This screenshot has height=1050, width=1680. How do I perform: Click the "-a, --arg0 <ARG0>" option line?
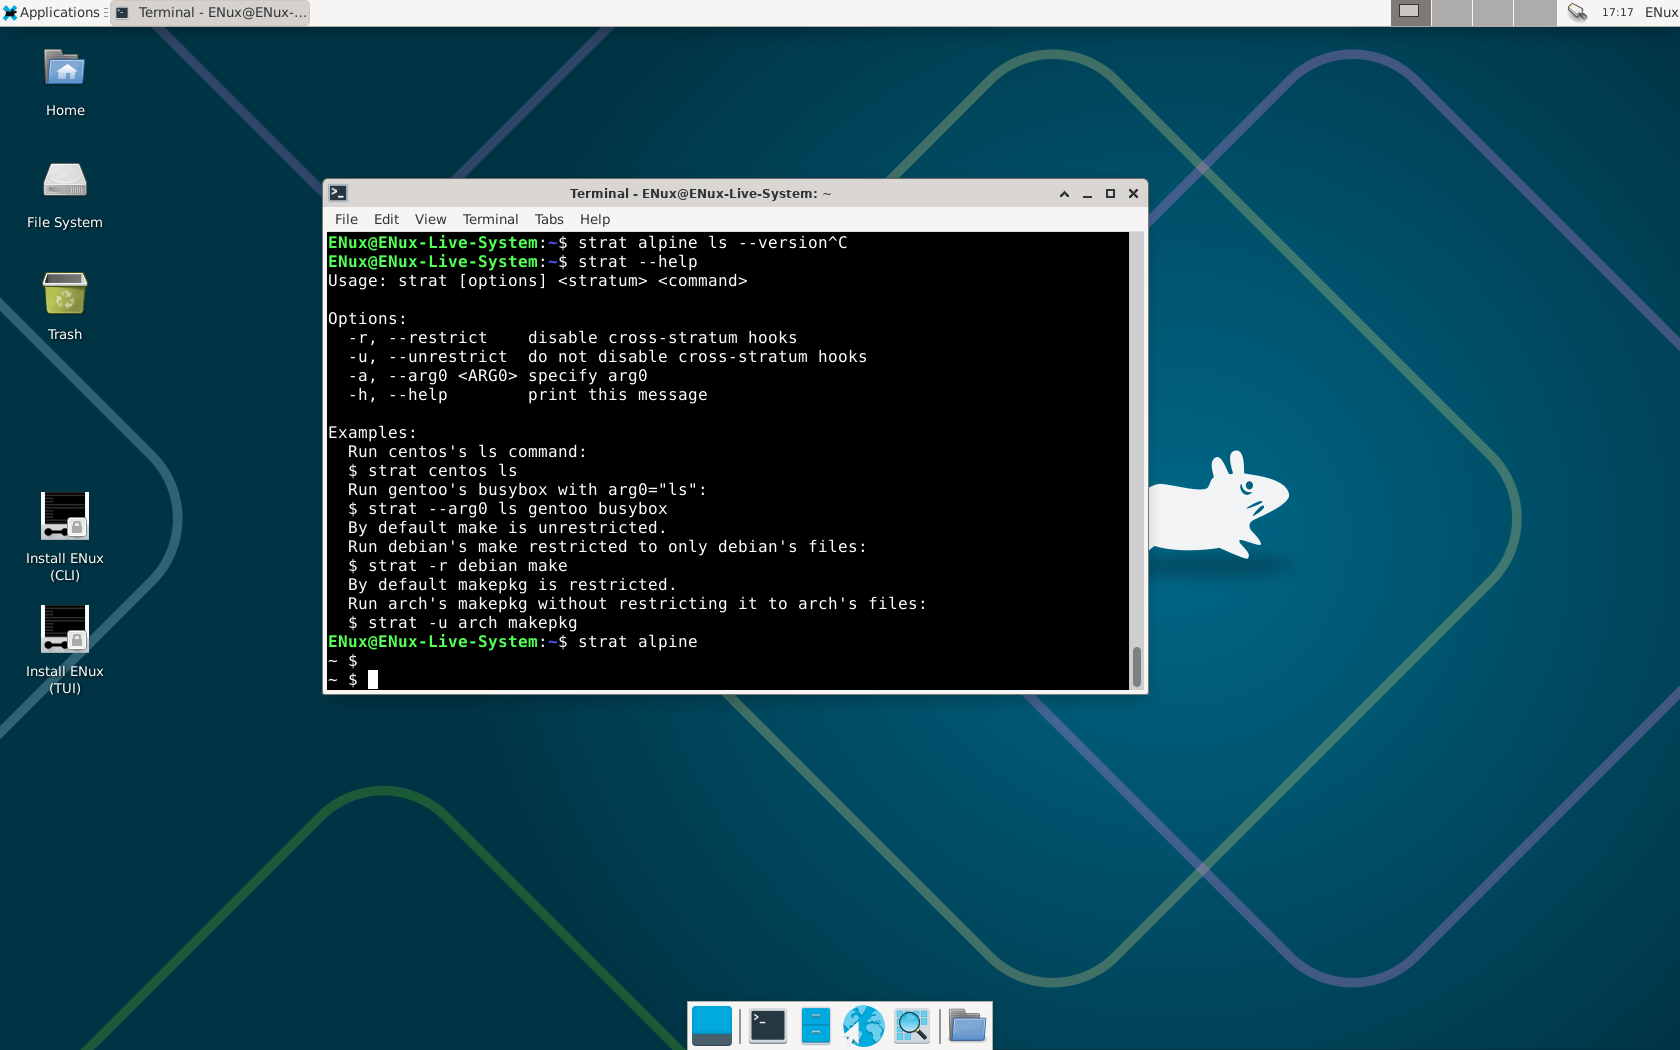[498, 376]
